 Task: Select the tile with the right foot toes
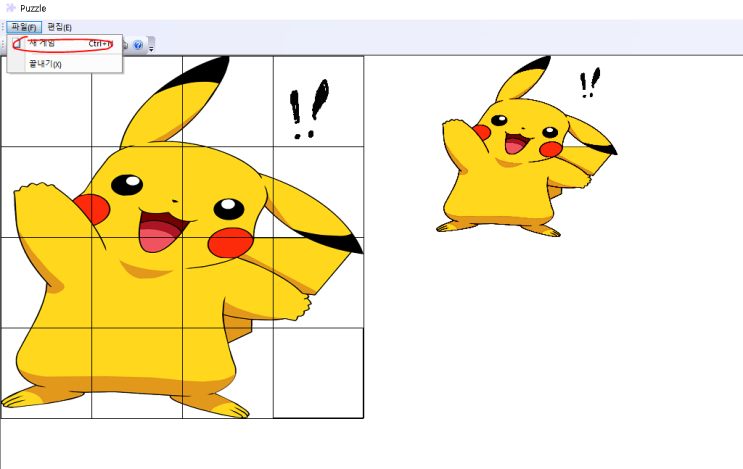click(228, 373)
